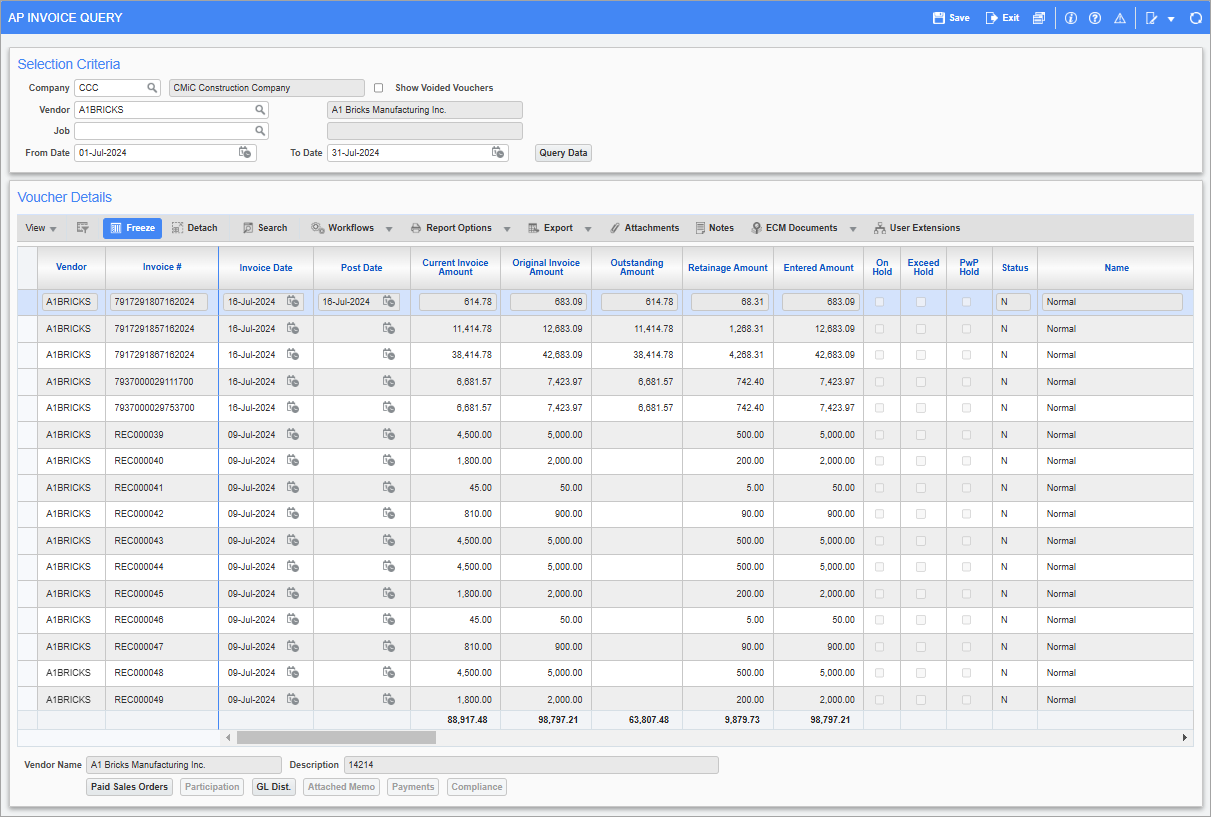Open the From Date calendar picker
Image resolution: width=1211 pixels, height=817 pixels.
pyautogui.click(x=246, y=152)
